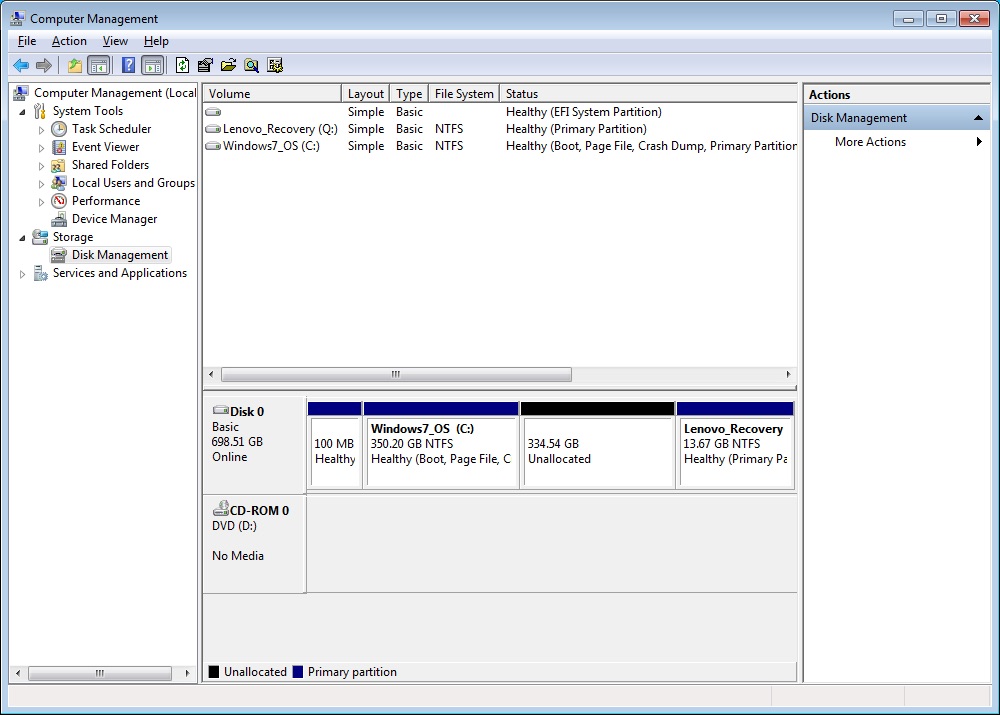This screenshot has height=715, width=1000.
Task: Open the Action menu
Action: click(69, 41)
